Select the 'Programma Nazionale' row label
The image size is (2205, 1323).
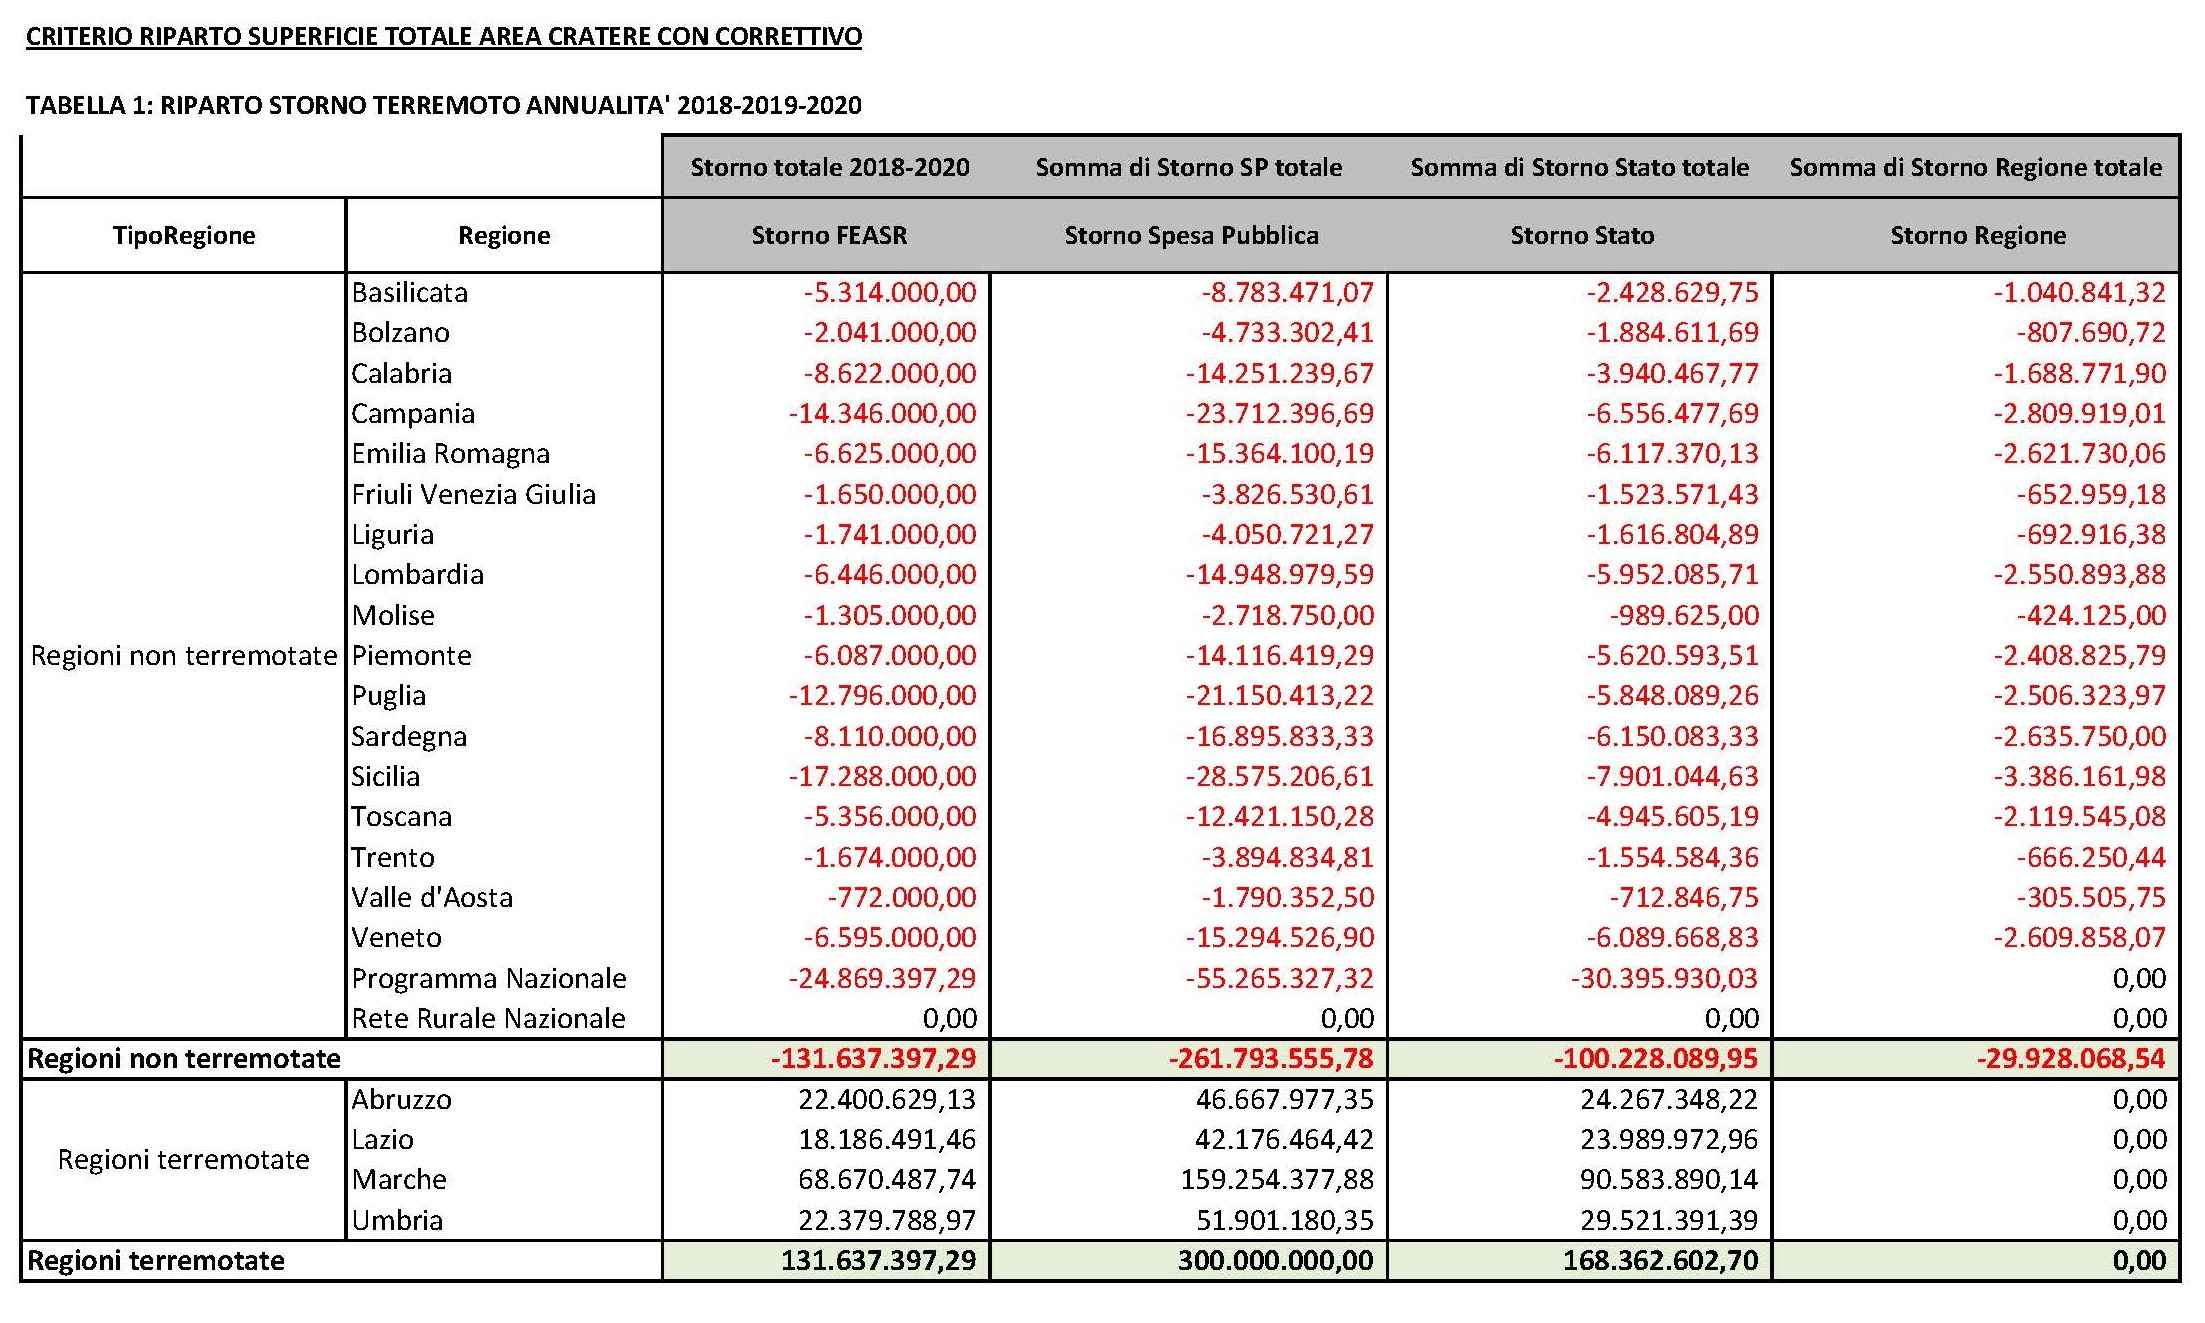(x=489, y=979)
